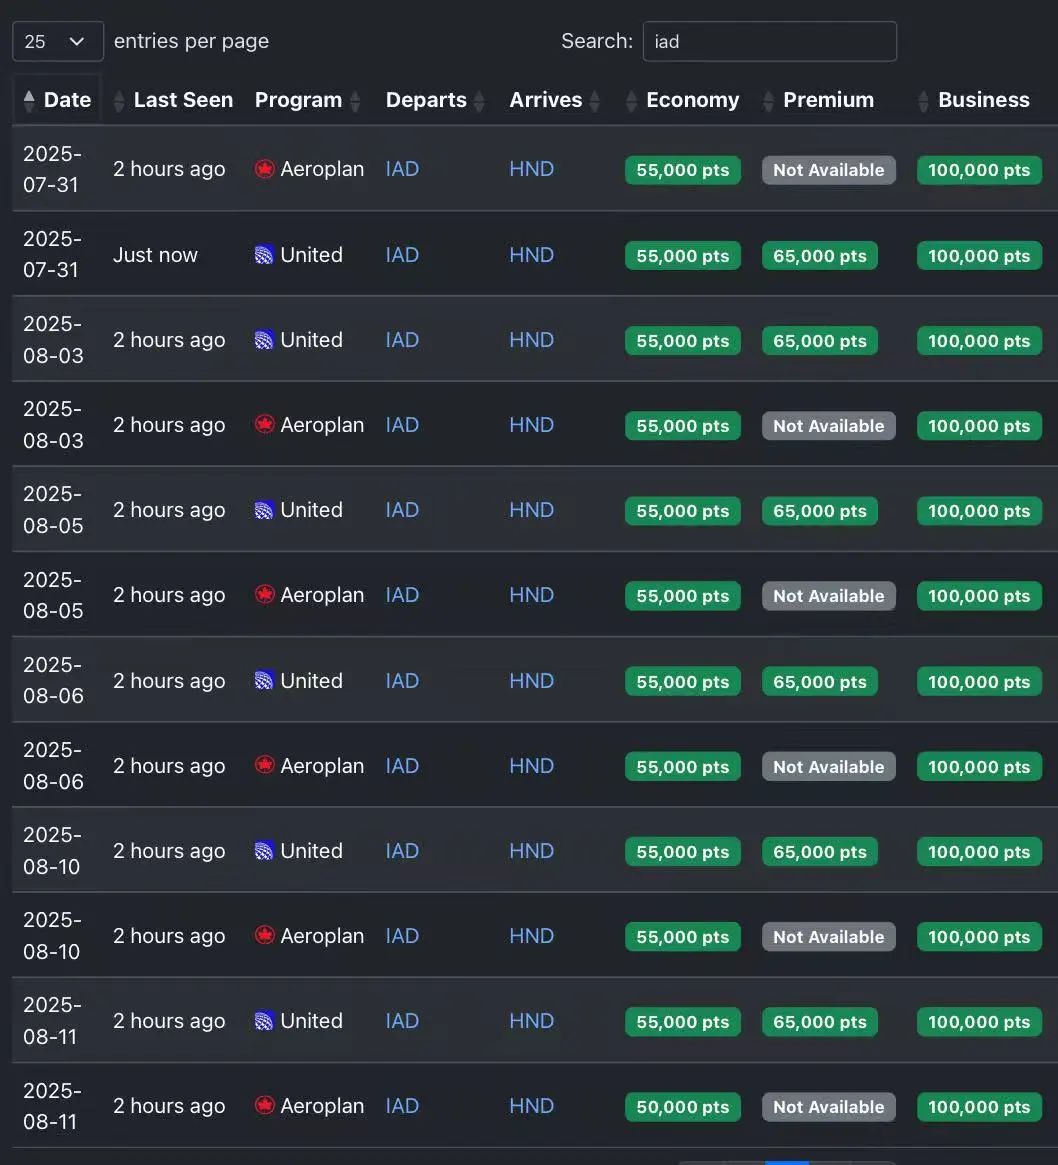Screen dimensions: 1058x1165
Task: Click the Search field containing iad
Action: (x=770, y=42)
